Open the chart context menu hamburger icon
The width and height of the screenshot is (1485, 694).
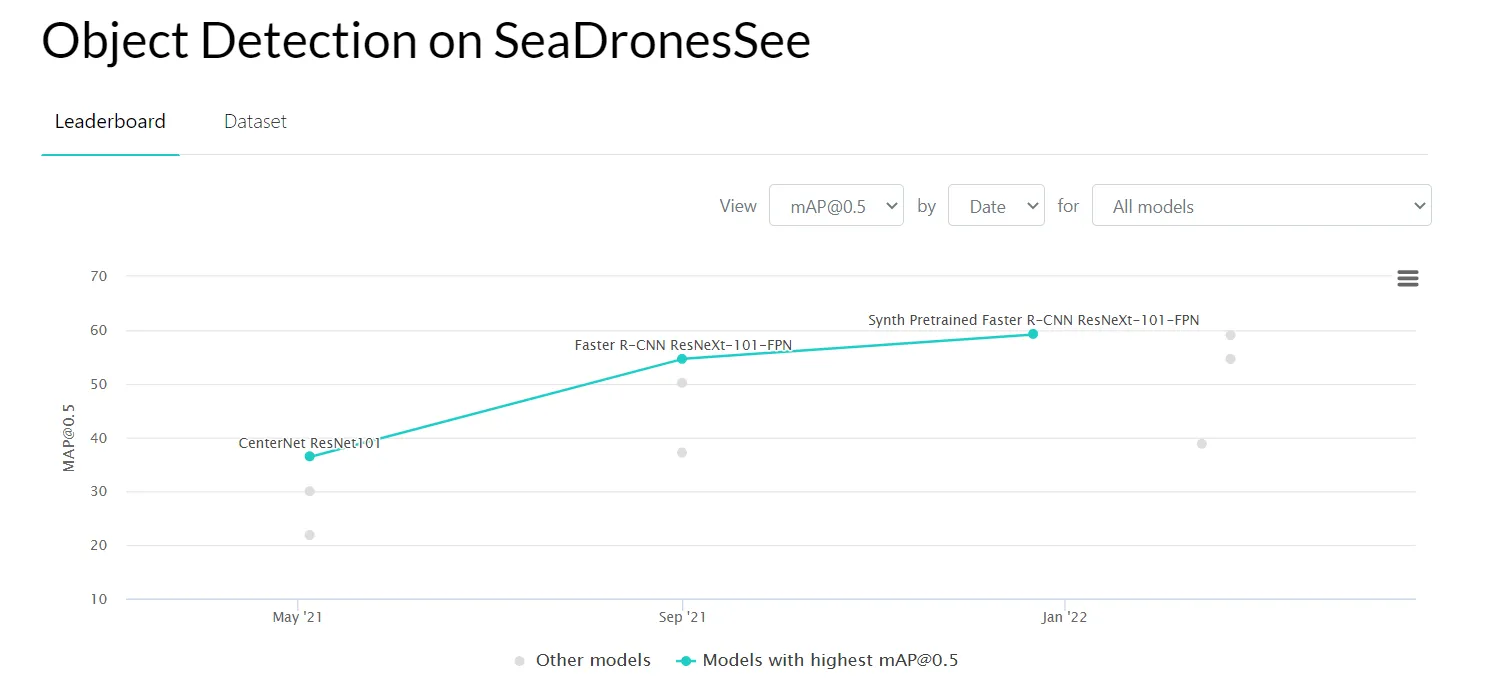1407,279
